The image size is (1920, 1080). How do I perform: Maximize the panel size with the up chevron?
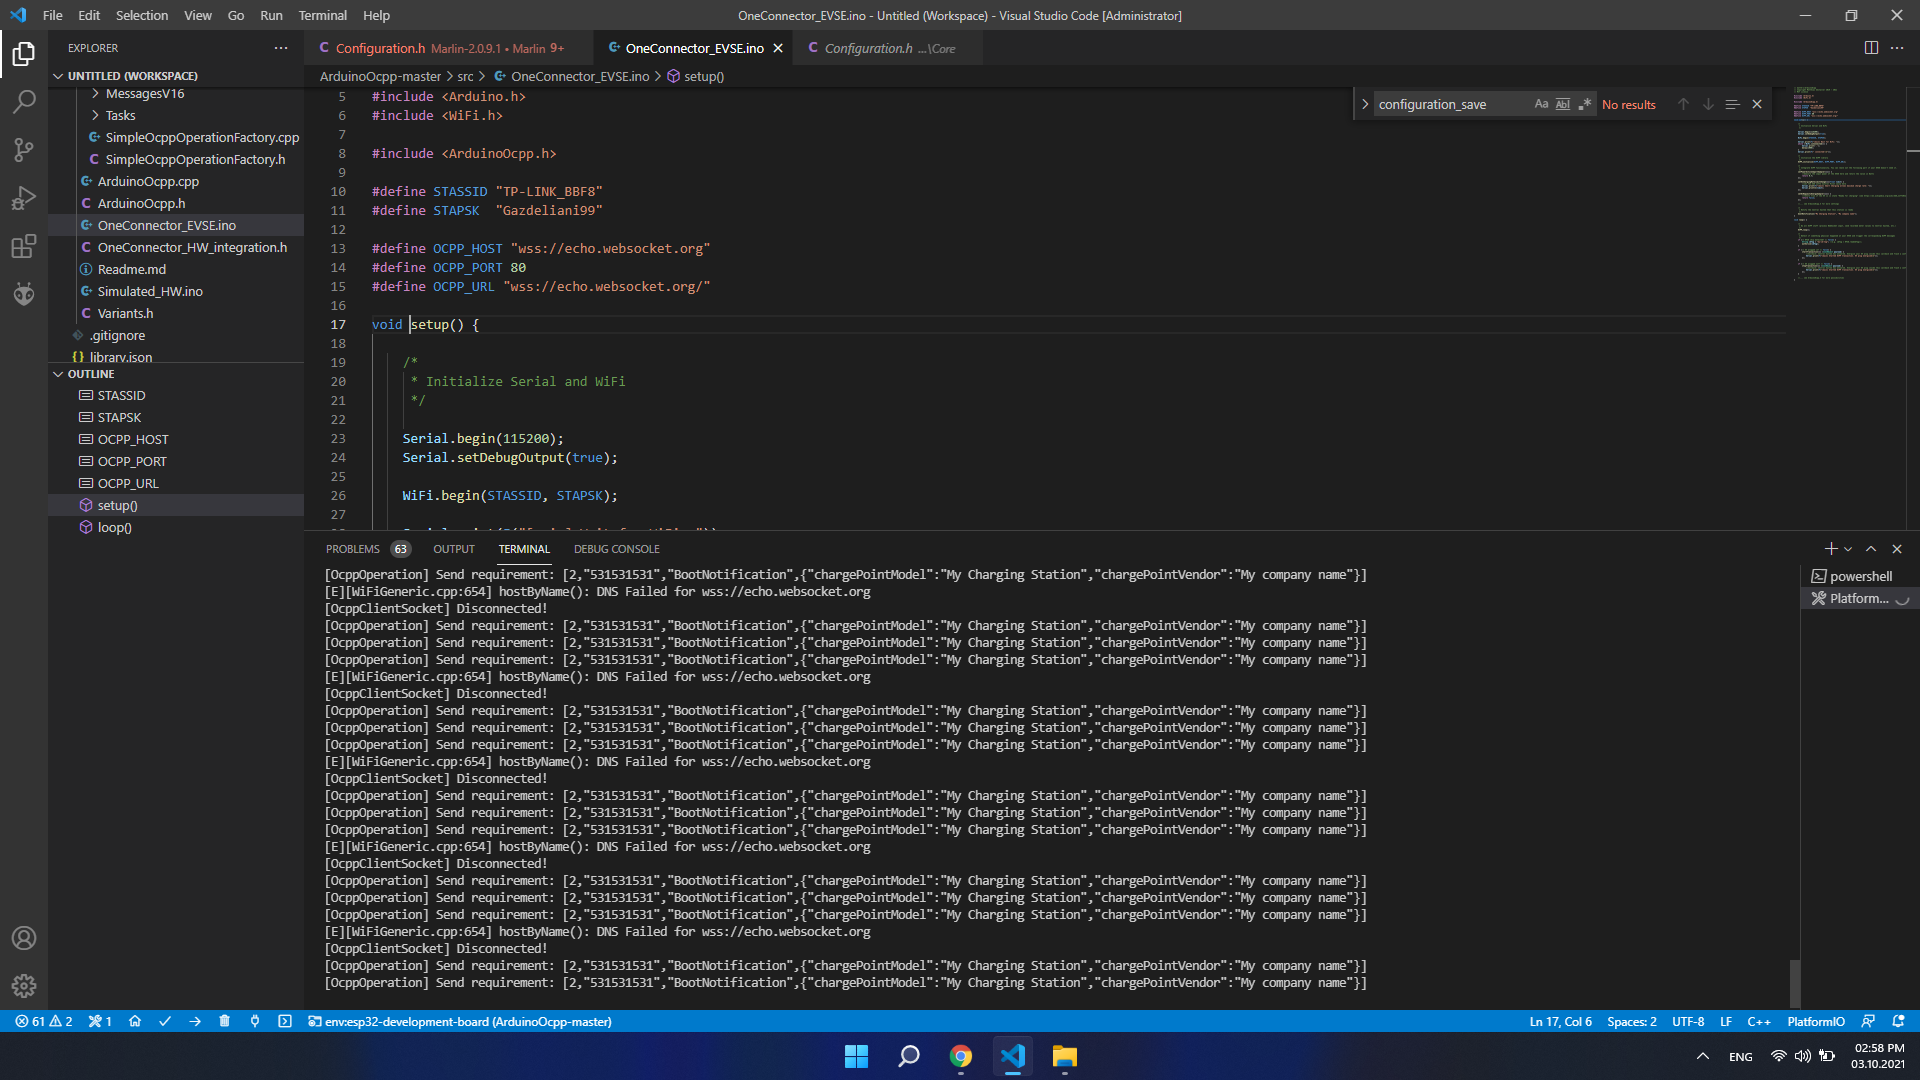coord(1871,549)
